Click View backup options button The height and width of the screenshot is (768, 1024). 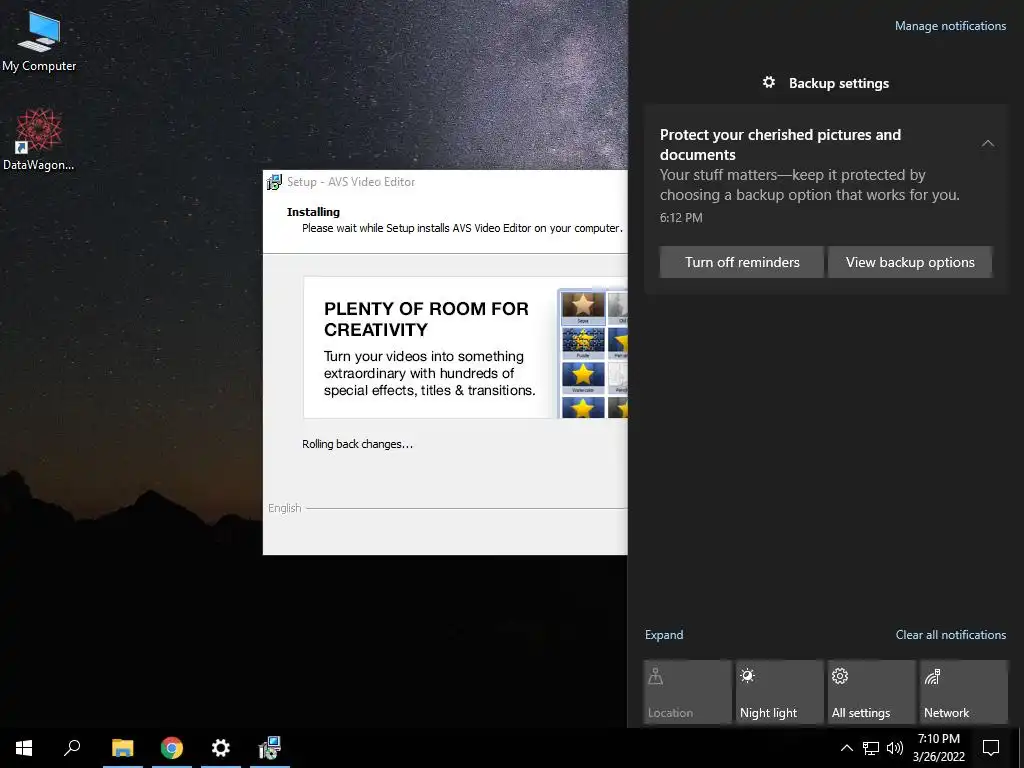(x=910, y=262)
